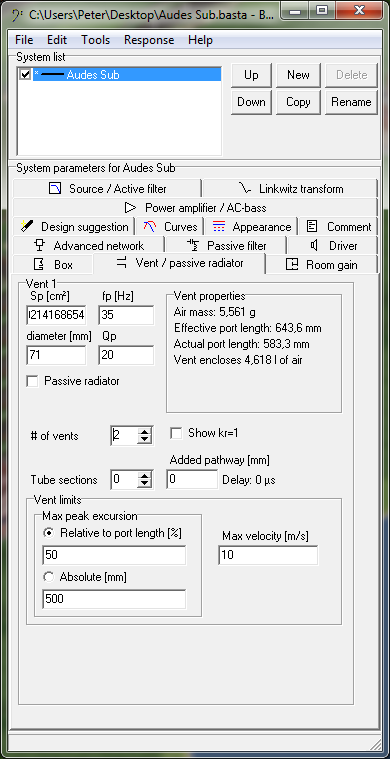Open the Source / Active filter tab
This screenshot has width=392, height=759.
coord(107,189)
